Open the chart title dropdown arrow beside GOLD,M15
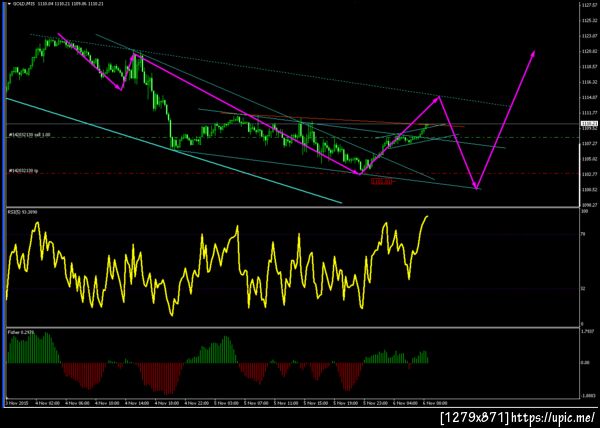Screen dimensions: 600x428 pyautogui.click(x=10, y=4)
